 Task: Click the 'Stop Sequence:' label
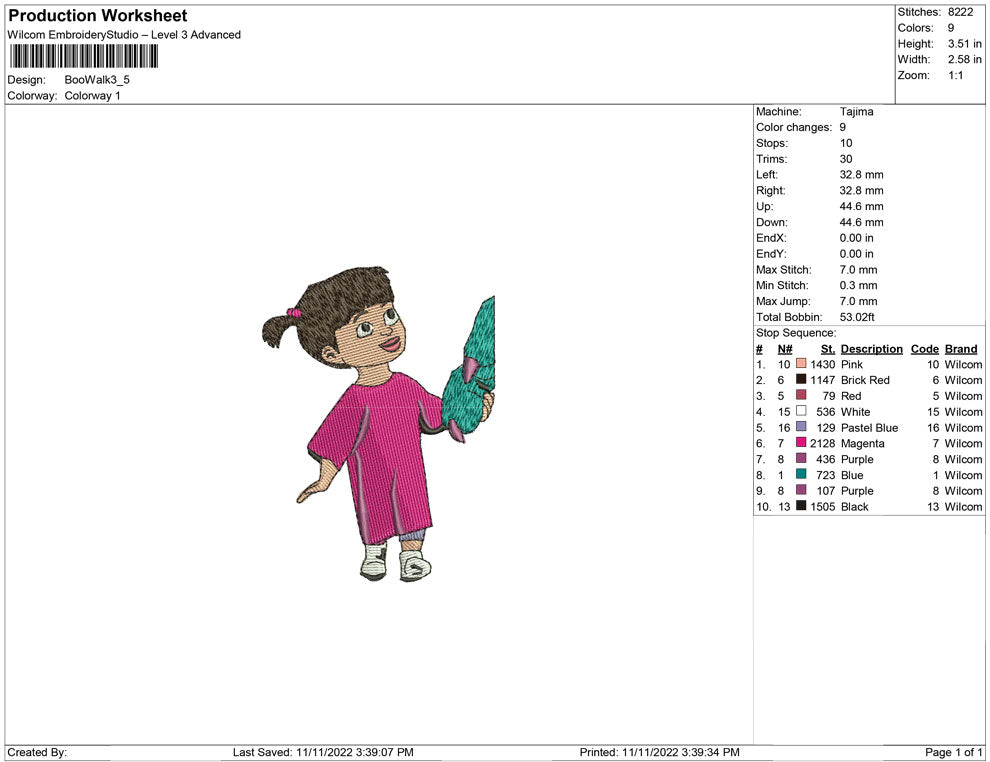796,333
